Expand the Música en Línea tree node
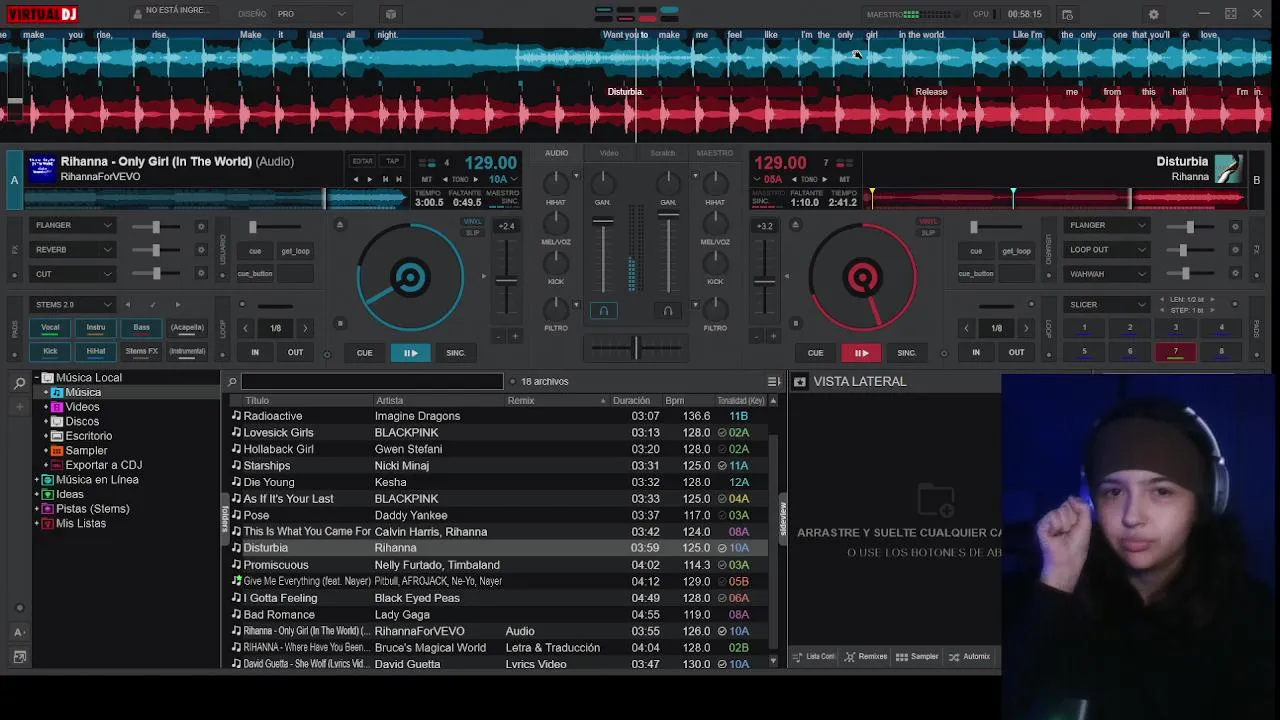The image size is (1280, 720). tap(37, 480)
